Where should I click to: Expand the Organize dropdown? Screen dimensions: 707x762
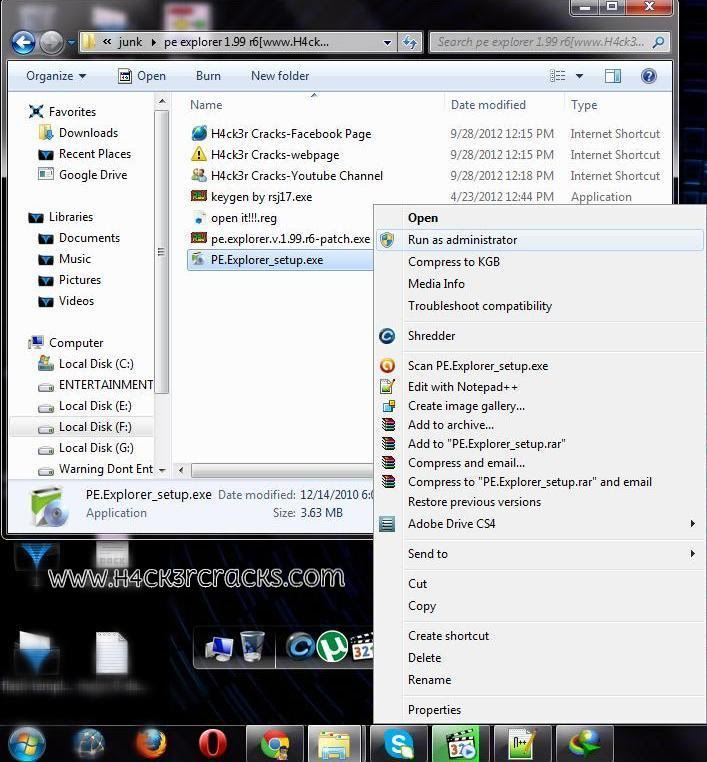click(55, 76)
